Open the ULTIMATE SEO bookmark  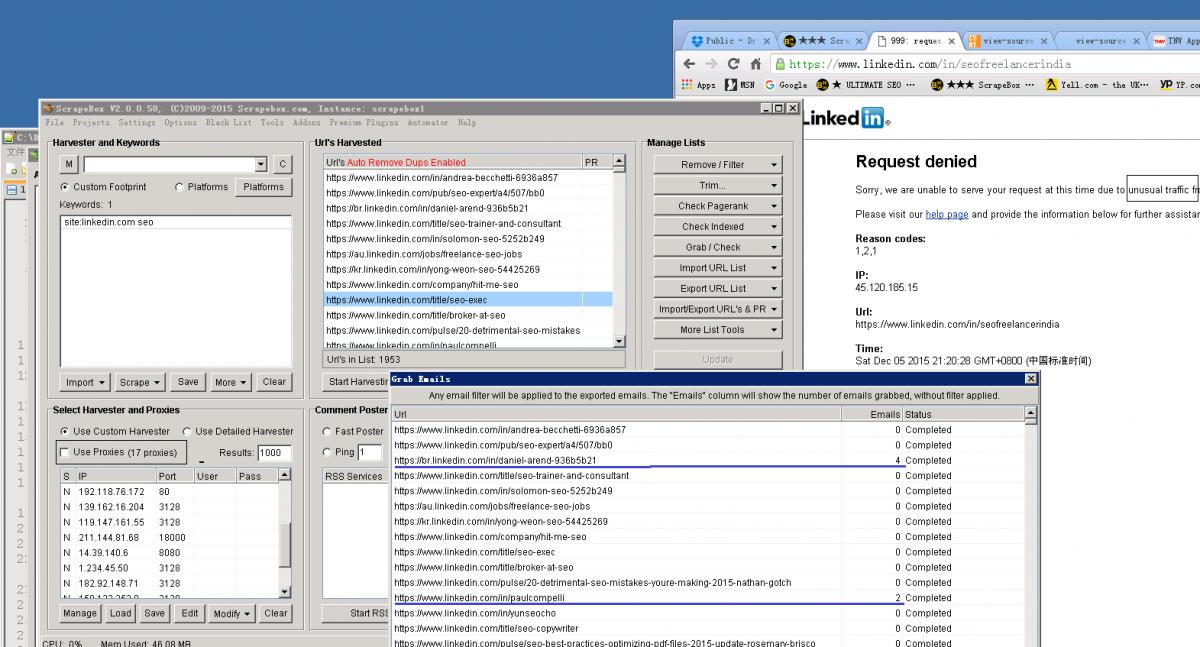866,85
